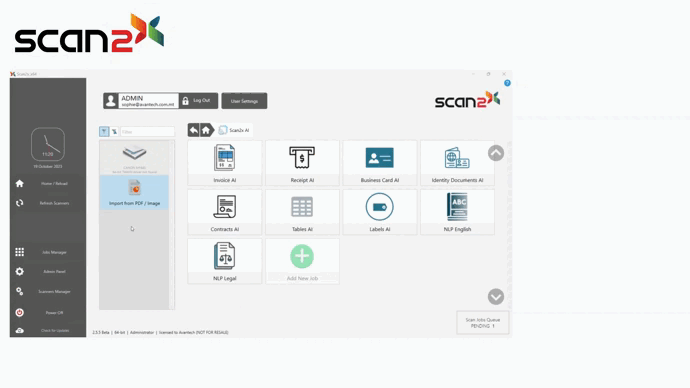Click the blue help question mark icon

click(x=507, y=83)
